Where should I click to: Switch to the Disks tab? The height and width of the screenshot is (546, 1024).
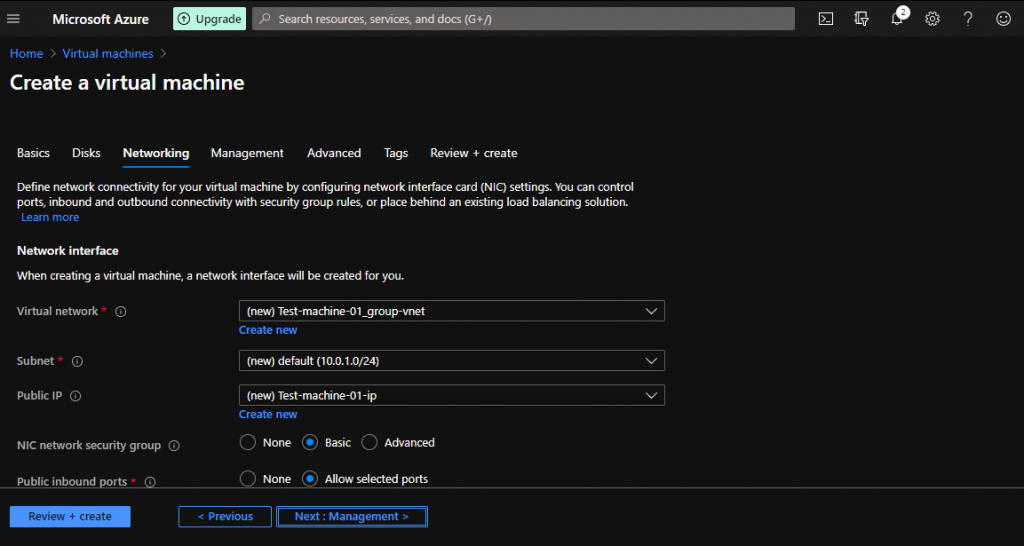pyautogui.click(x=86, y=153)
